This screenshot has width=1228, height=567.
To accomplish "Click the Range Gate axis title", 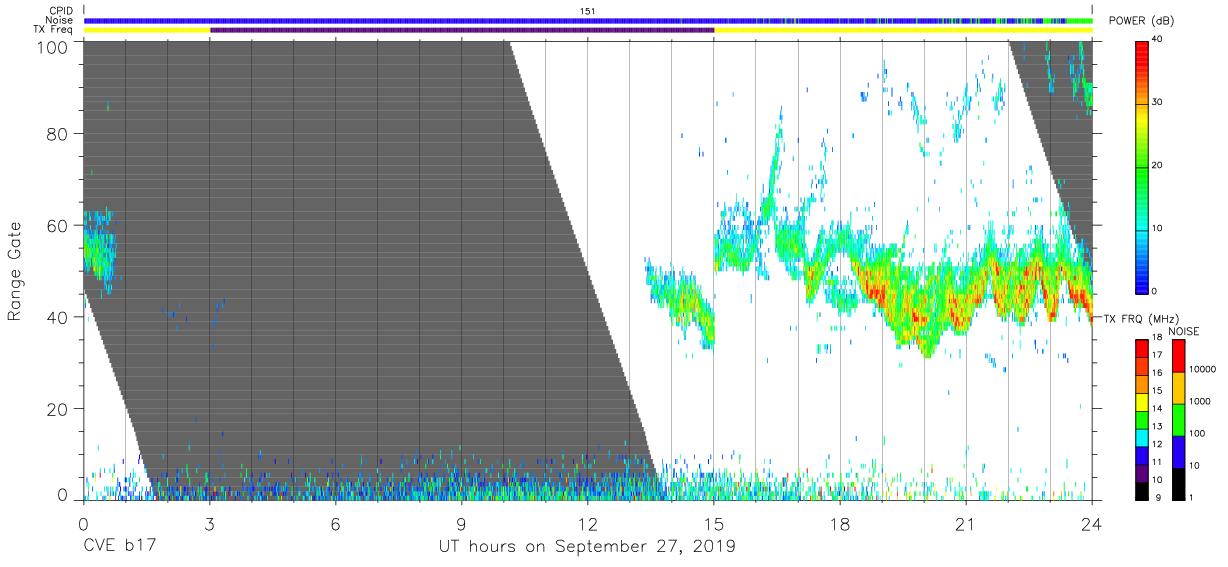I will pos(15,271).
